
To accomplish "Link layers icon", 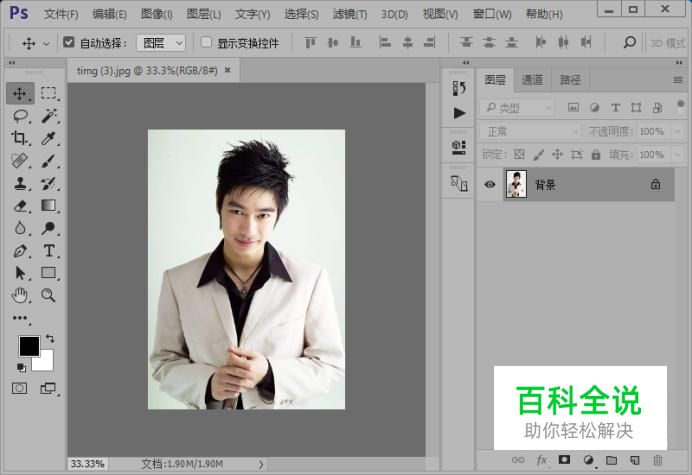I will click(518, 460).
